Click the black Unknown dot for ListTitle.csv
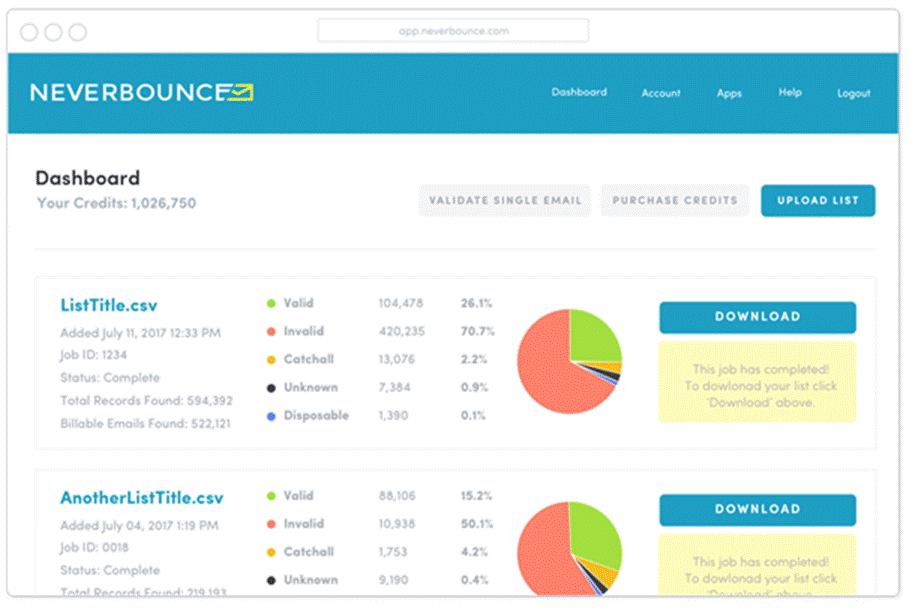 [x=270, y=388]
